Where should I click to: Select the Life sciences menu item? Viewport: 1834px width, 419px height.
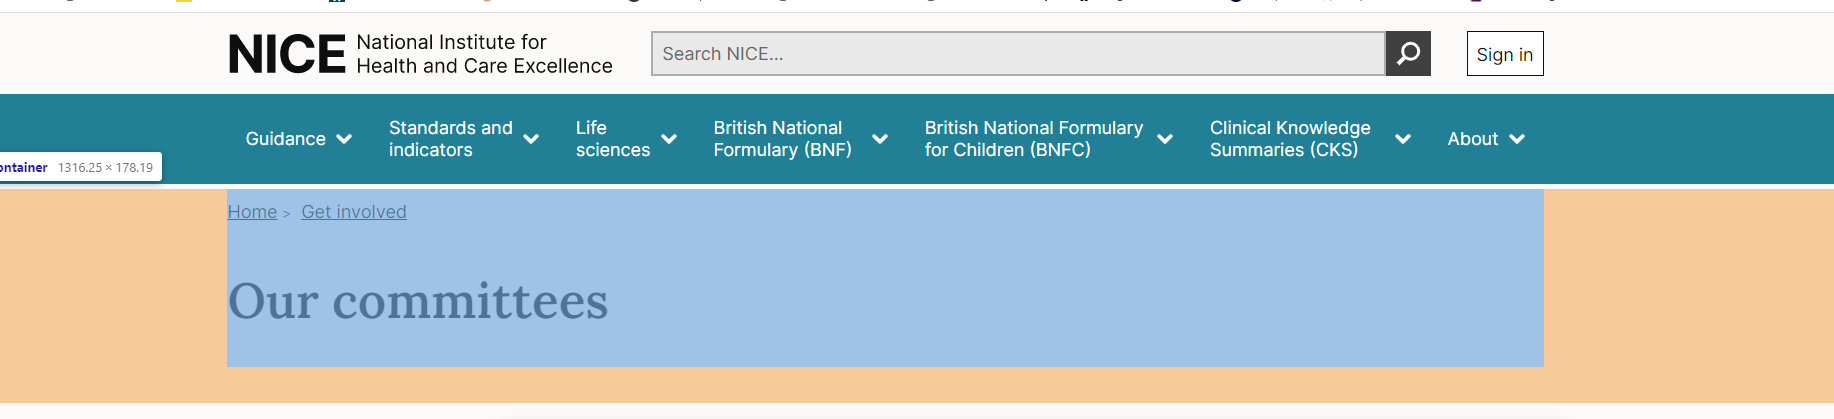[613, 139]
